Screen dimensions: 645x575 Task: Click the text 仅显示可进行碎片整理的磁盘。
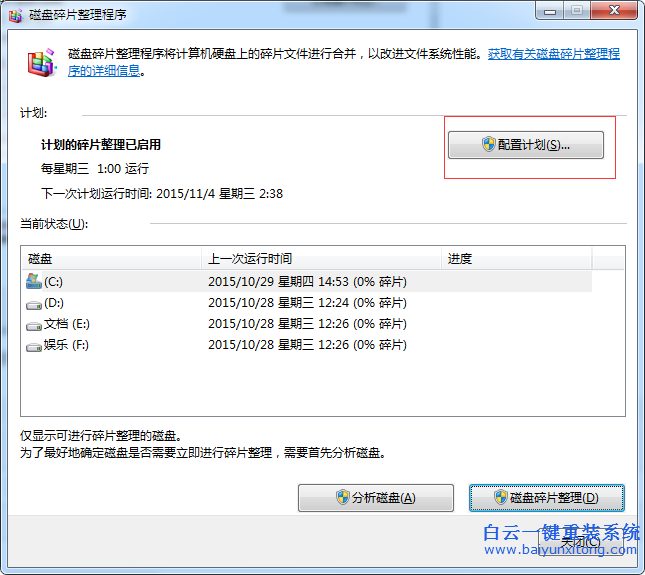(x=101, y=436)
